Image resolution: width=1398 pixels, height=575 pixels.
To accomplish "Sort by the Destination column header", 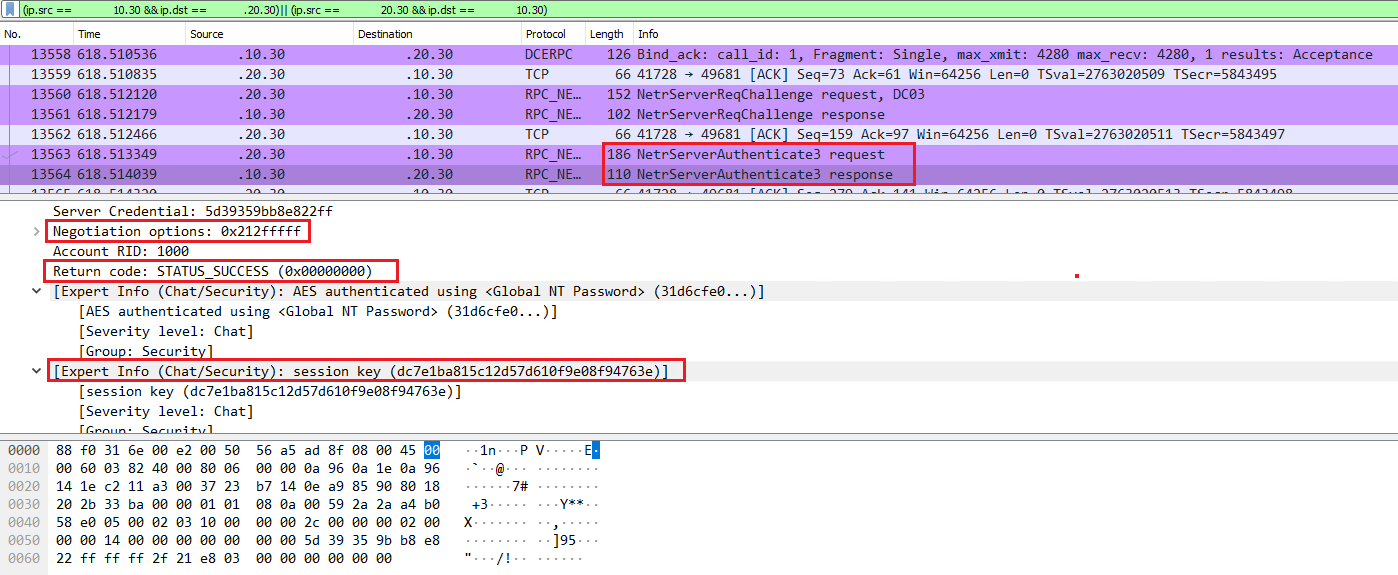I will pyautogui.click(x=385, y=34).
